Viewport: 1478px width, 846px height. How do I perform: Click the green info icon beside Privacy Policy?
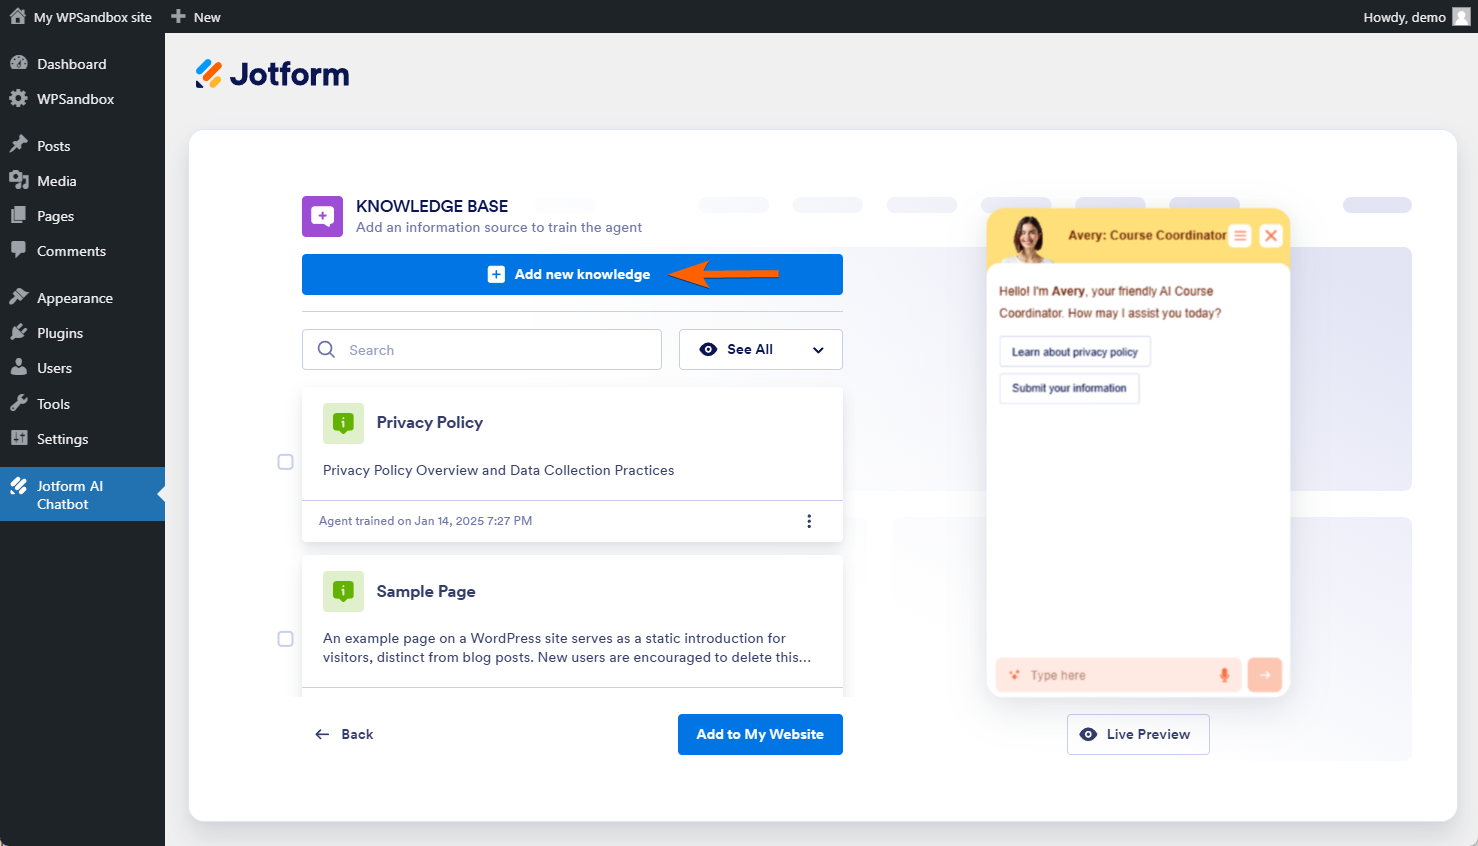[x=343, y=423]
